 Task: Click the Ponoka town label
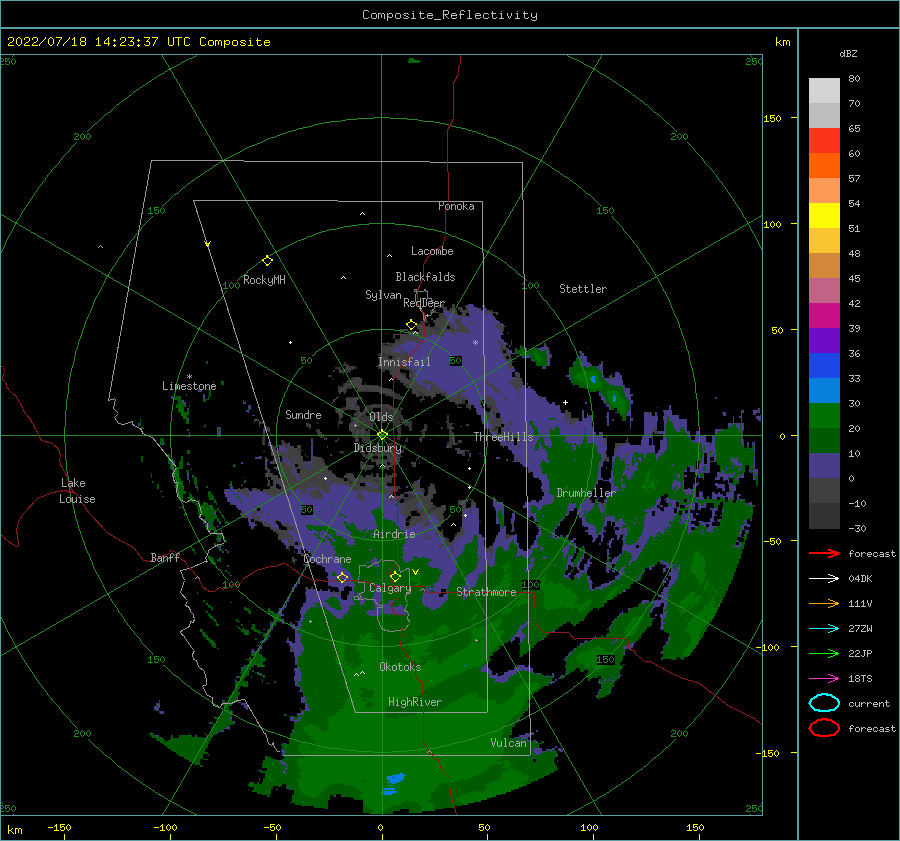(x=456, y=206)
